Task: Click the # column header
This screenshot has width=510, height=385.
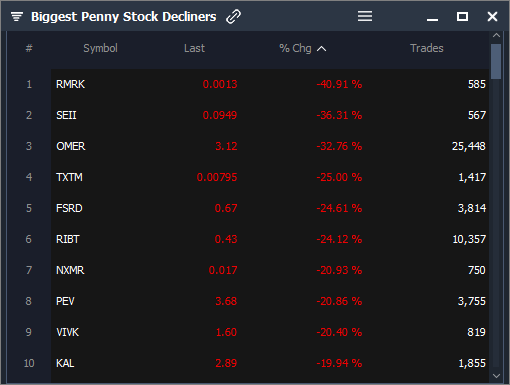Action: click(29, 48)
